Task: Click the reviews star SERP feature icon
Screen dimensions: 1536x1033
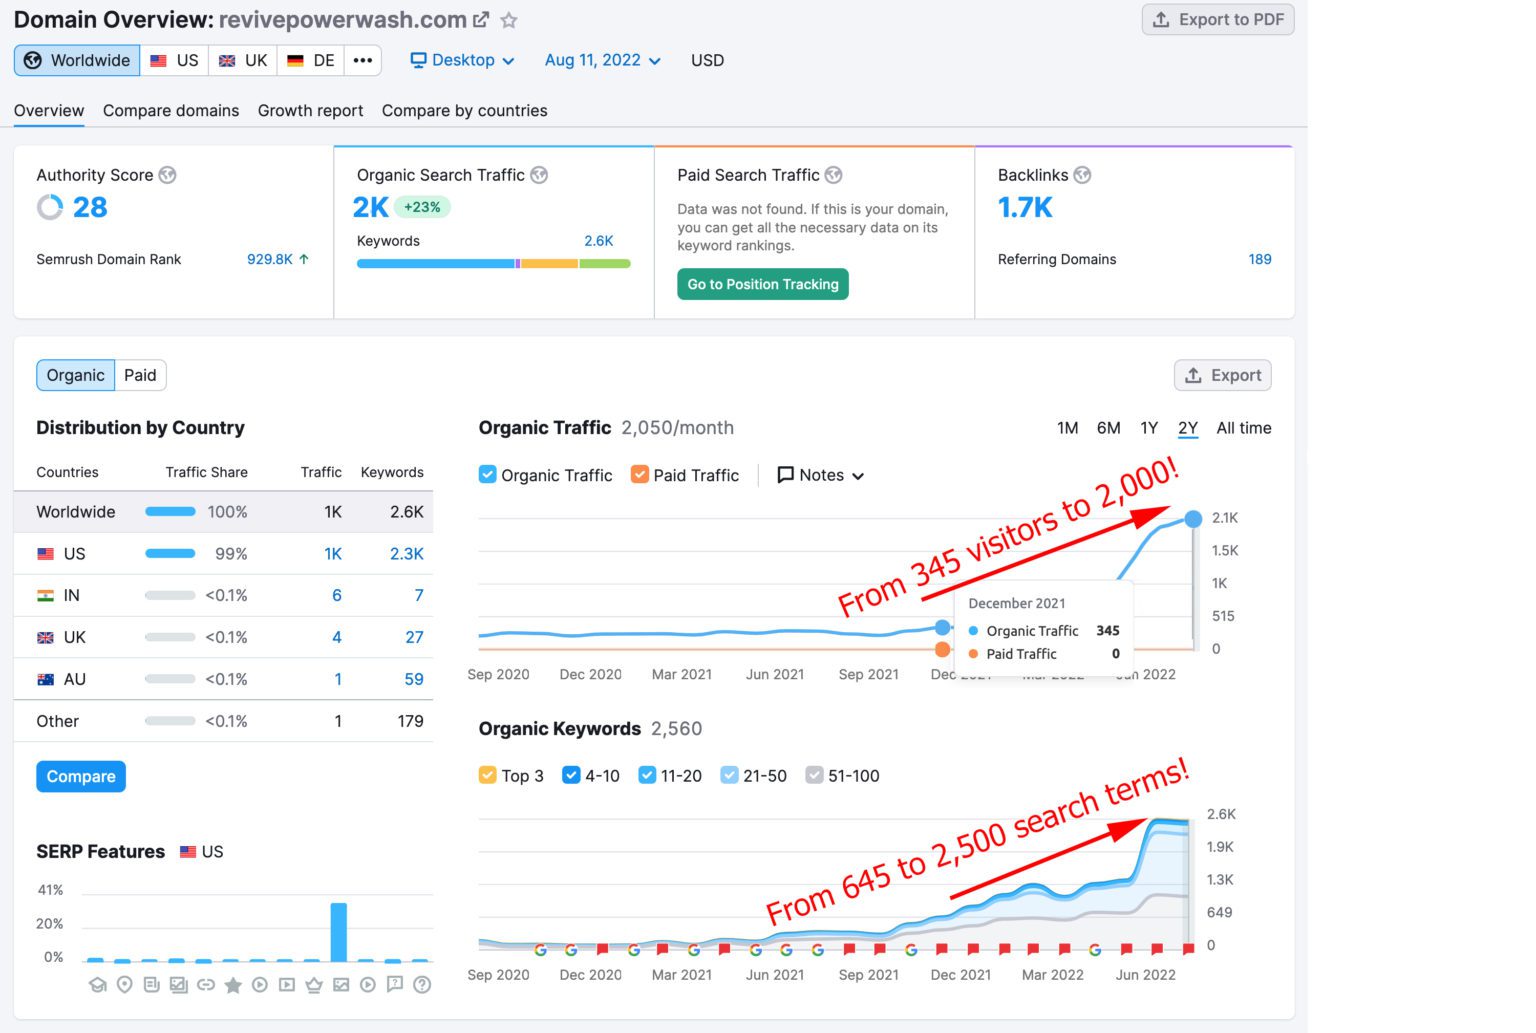Action: tap(233, 985)
